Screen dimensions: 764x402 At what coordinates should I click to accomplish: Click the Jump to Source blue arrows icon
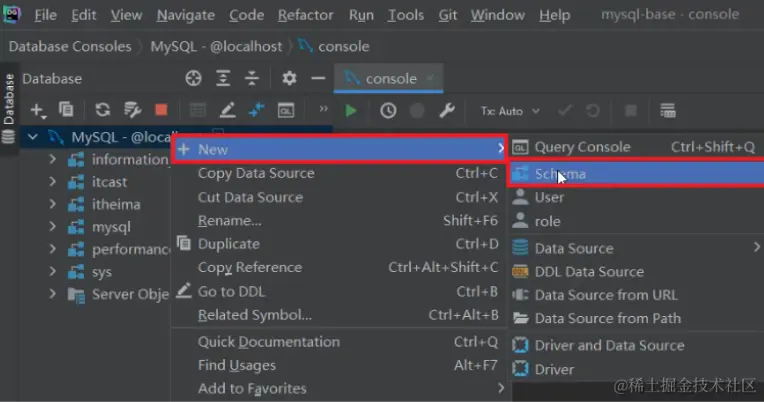click(x=256, y=110)
